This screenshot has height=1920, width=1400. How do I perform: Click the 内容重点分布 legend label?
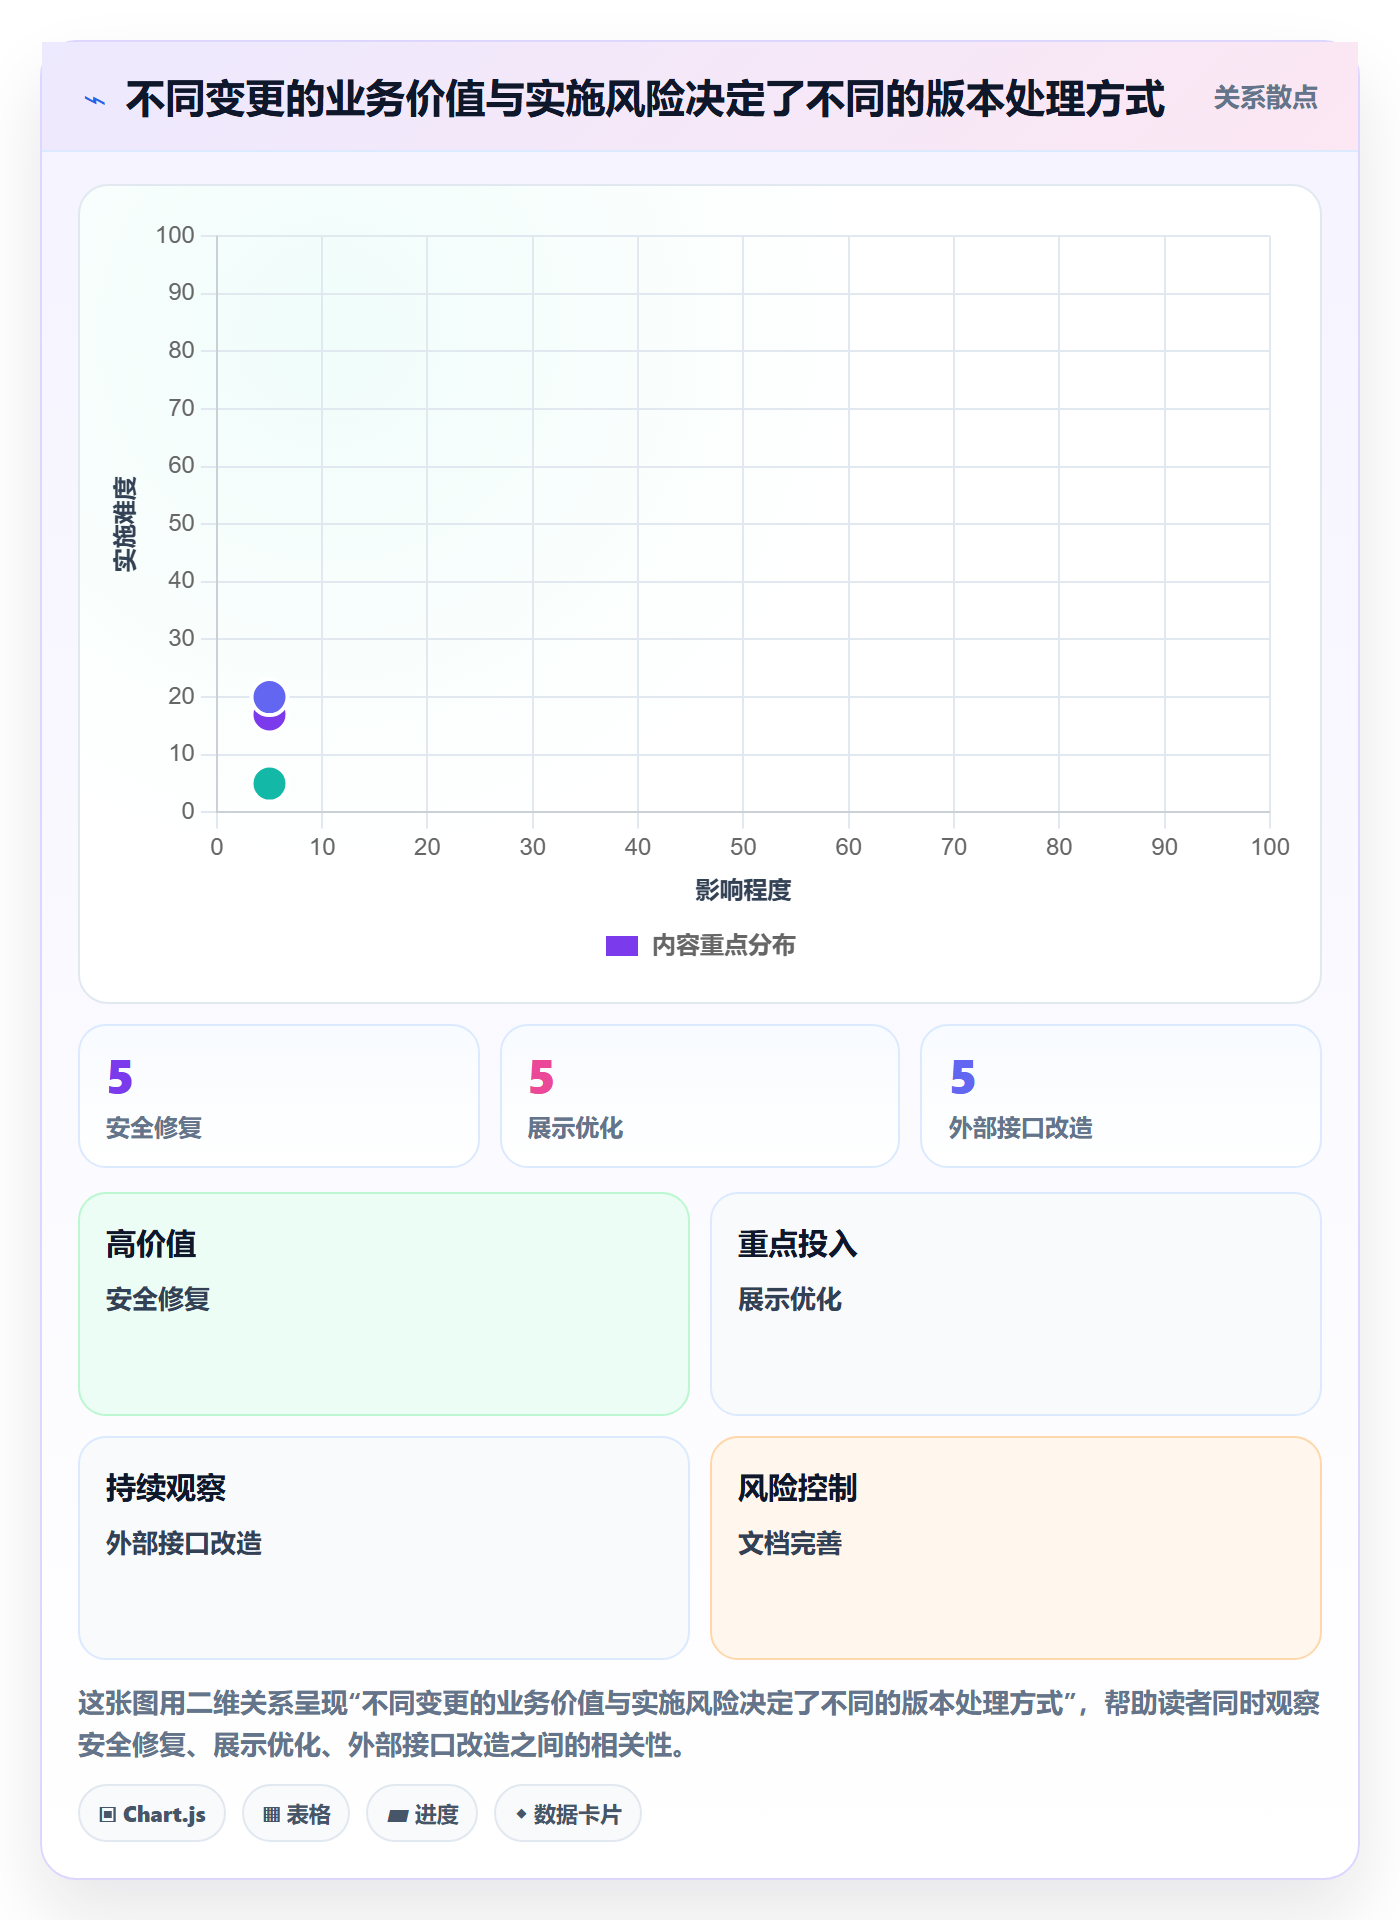tap(723, 946)
